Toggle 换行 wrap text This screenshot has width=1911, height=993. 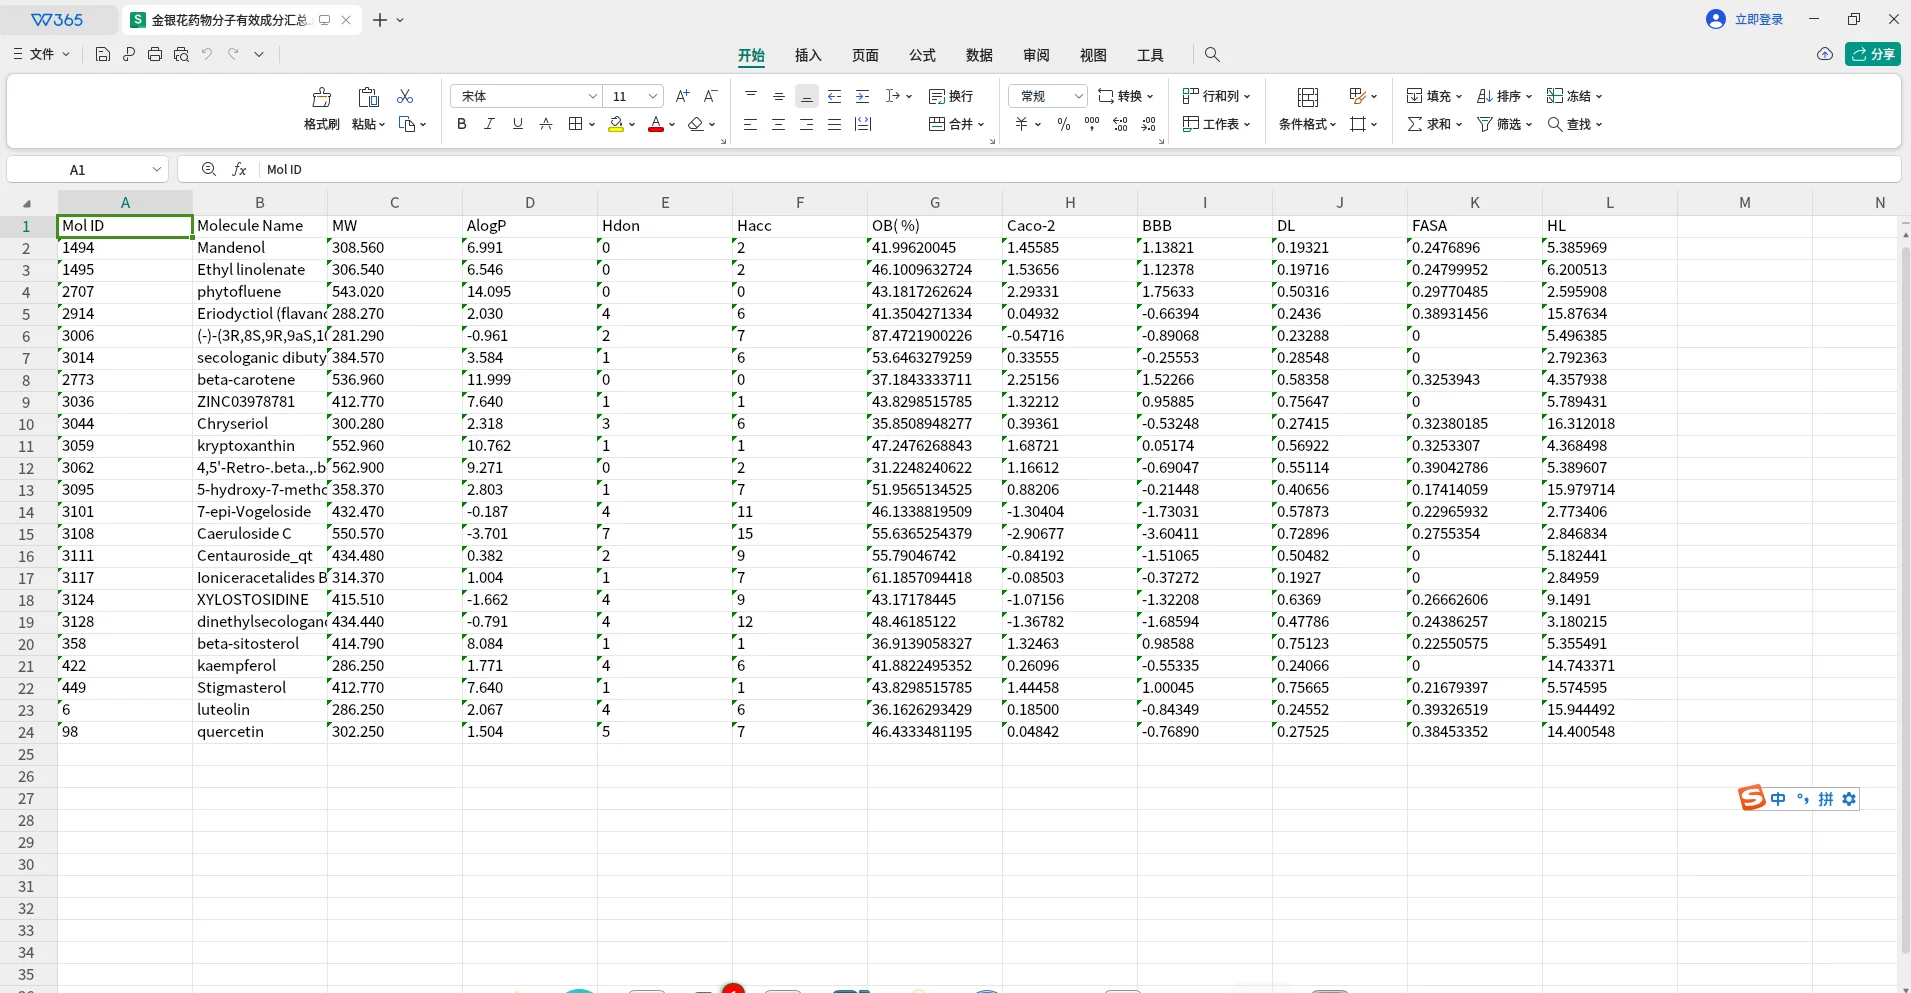[951, 96]
